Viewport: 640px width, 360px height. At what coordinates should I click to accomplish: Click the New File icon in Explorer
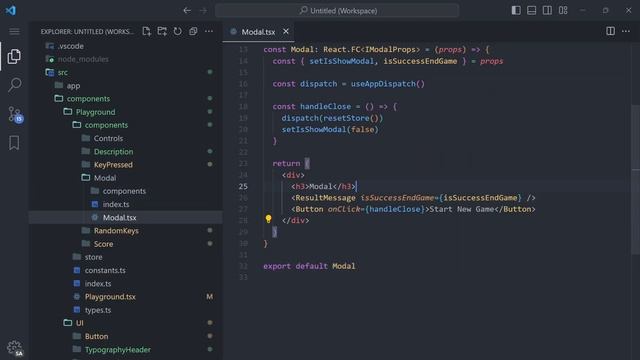pyautogui.click(x=147, y=31)
